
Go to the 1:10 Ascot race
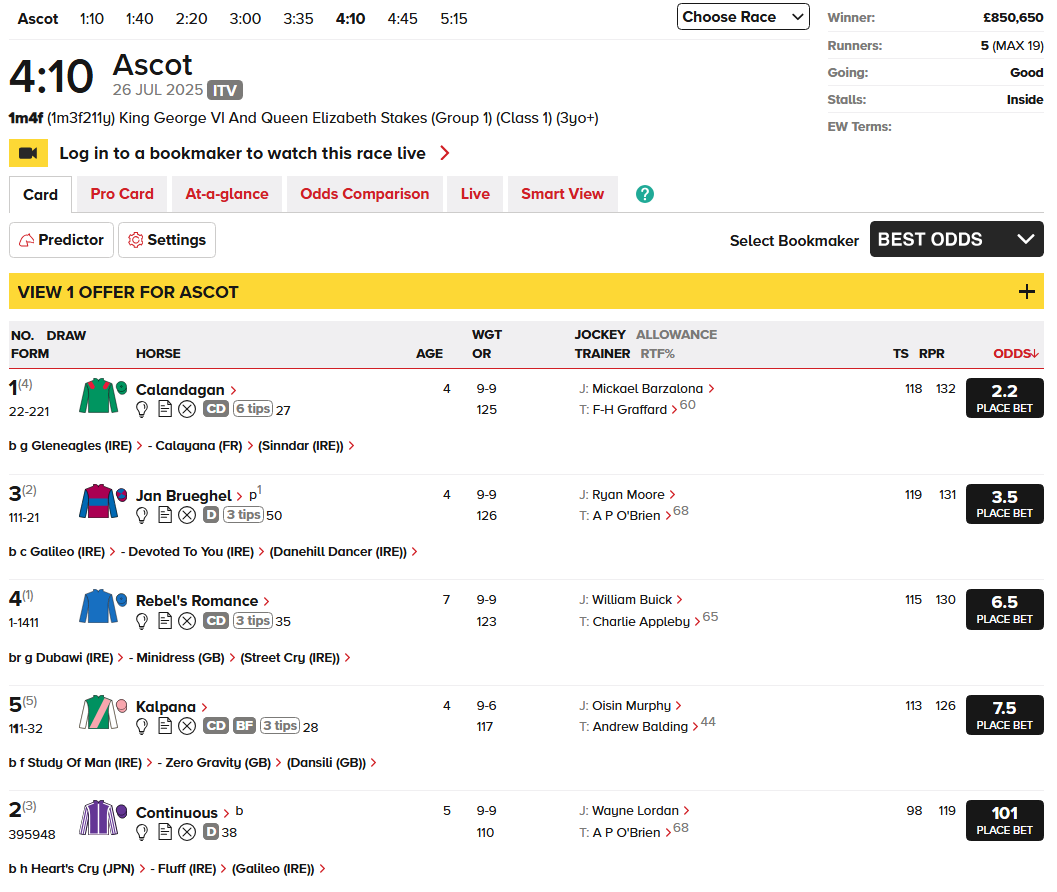tap(92, 19)
